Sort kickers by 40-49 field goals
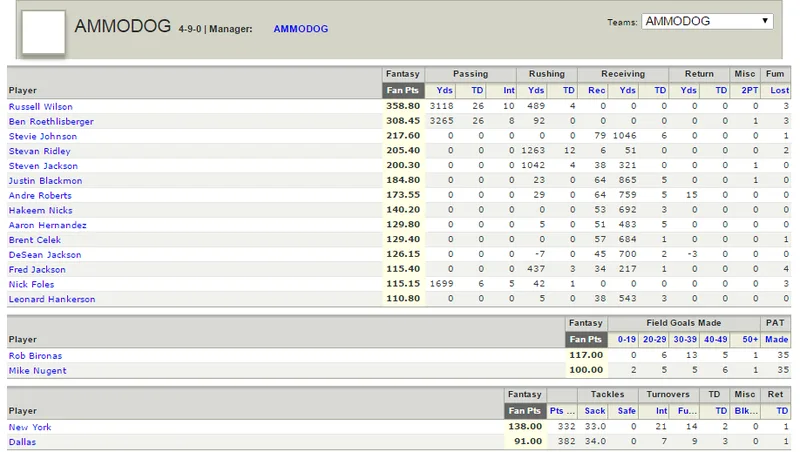 [715, 339]
